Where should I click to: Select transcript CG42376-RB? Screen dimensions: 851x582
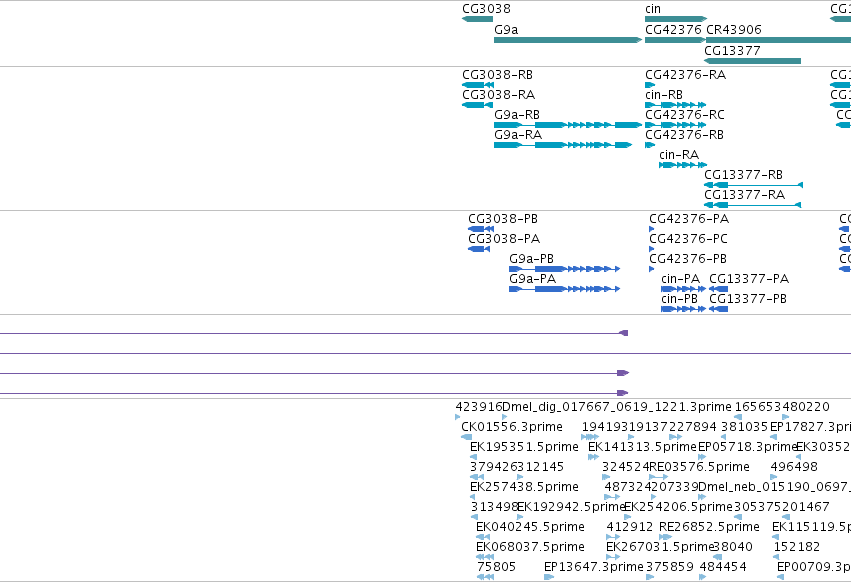point(650,145)
